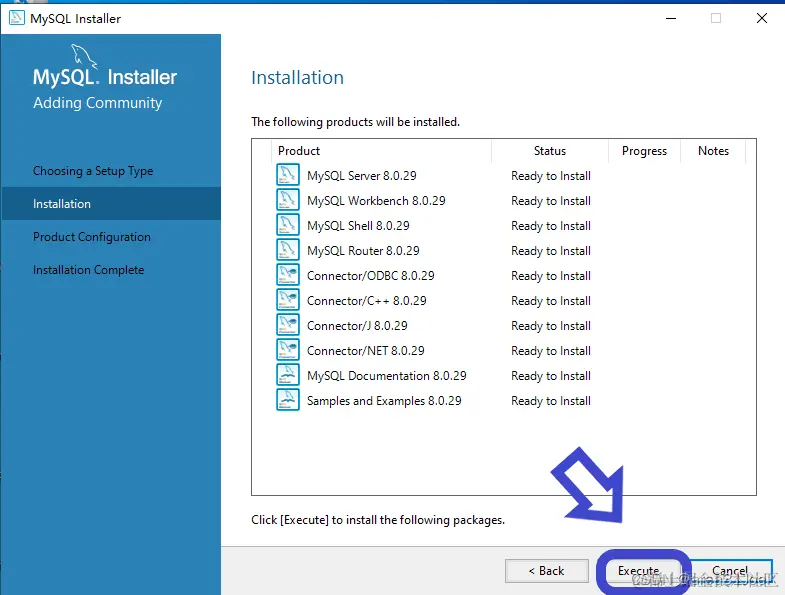This screenshot has width=785, height=595.
Task: Select the Connector/NET 8.0.29 row text
Action: (365, 351)
